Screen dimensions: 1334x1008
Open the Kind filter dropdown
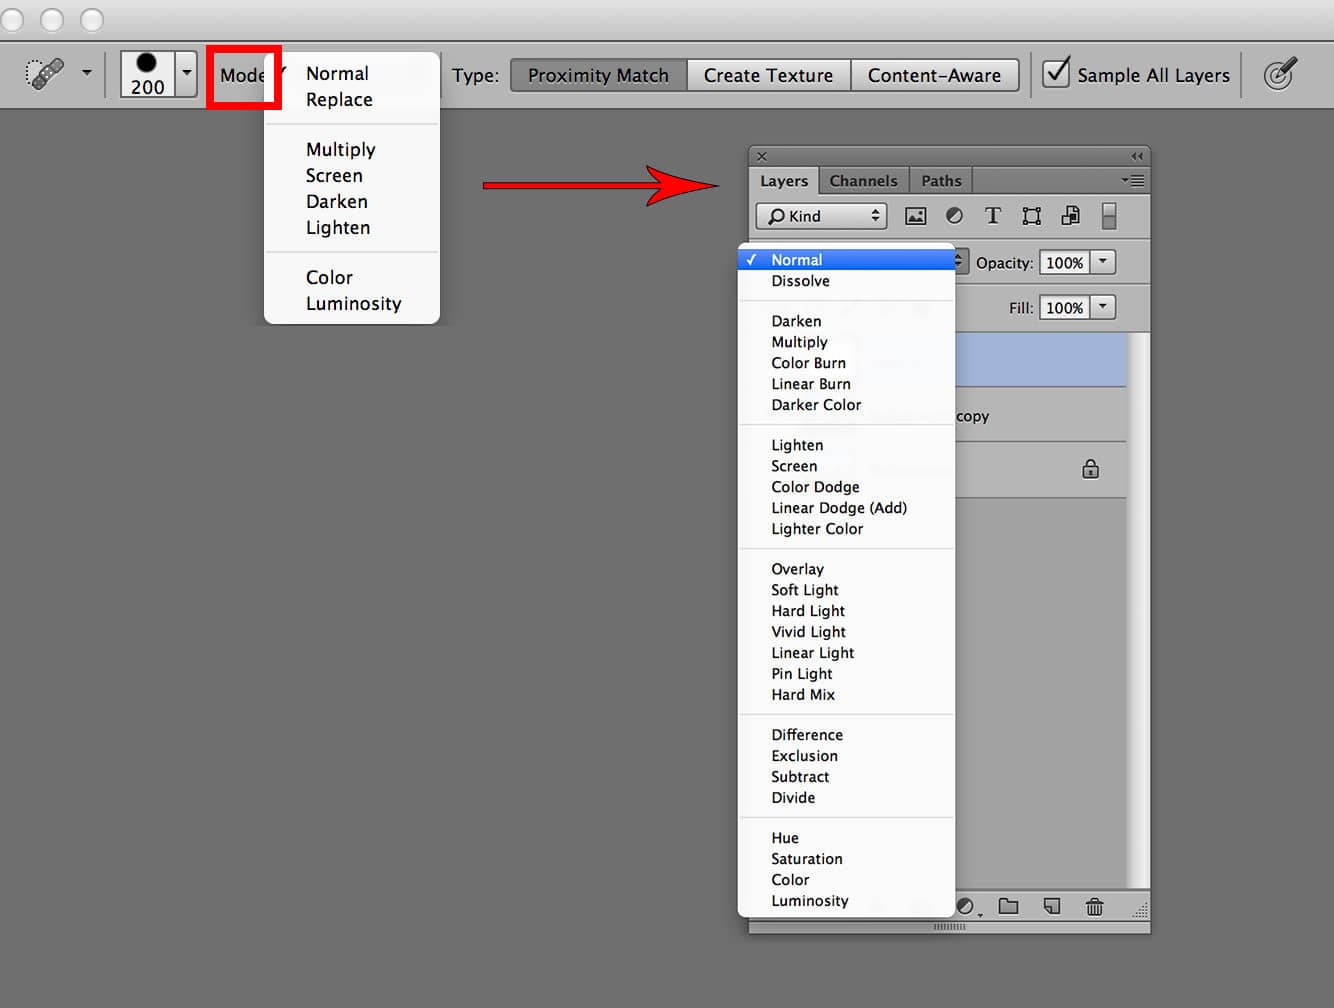pyautogui.click(x=822, y=216)
